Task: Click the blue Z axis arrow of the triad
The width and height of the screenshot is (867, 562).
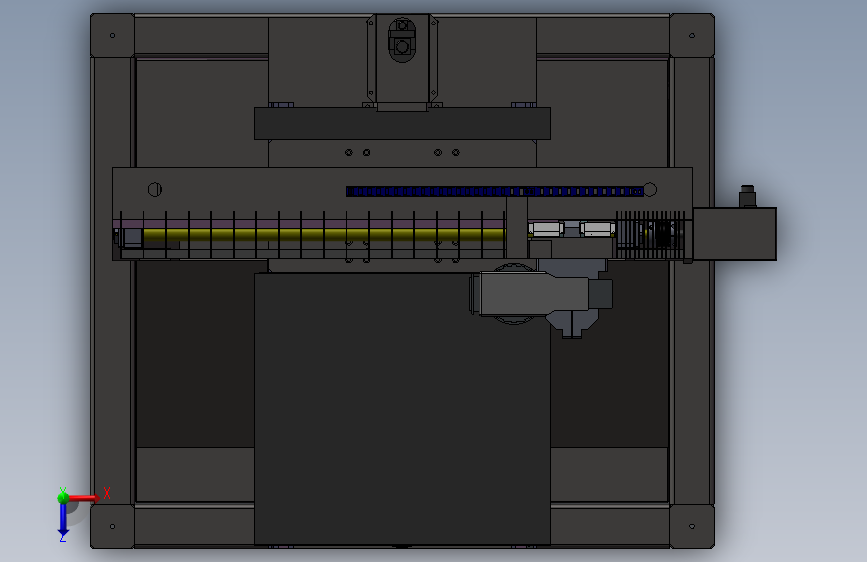Action: tap(63, 521)
